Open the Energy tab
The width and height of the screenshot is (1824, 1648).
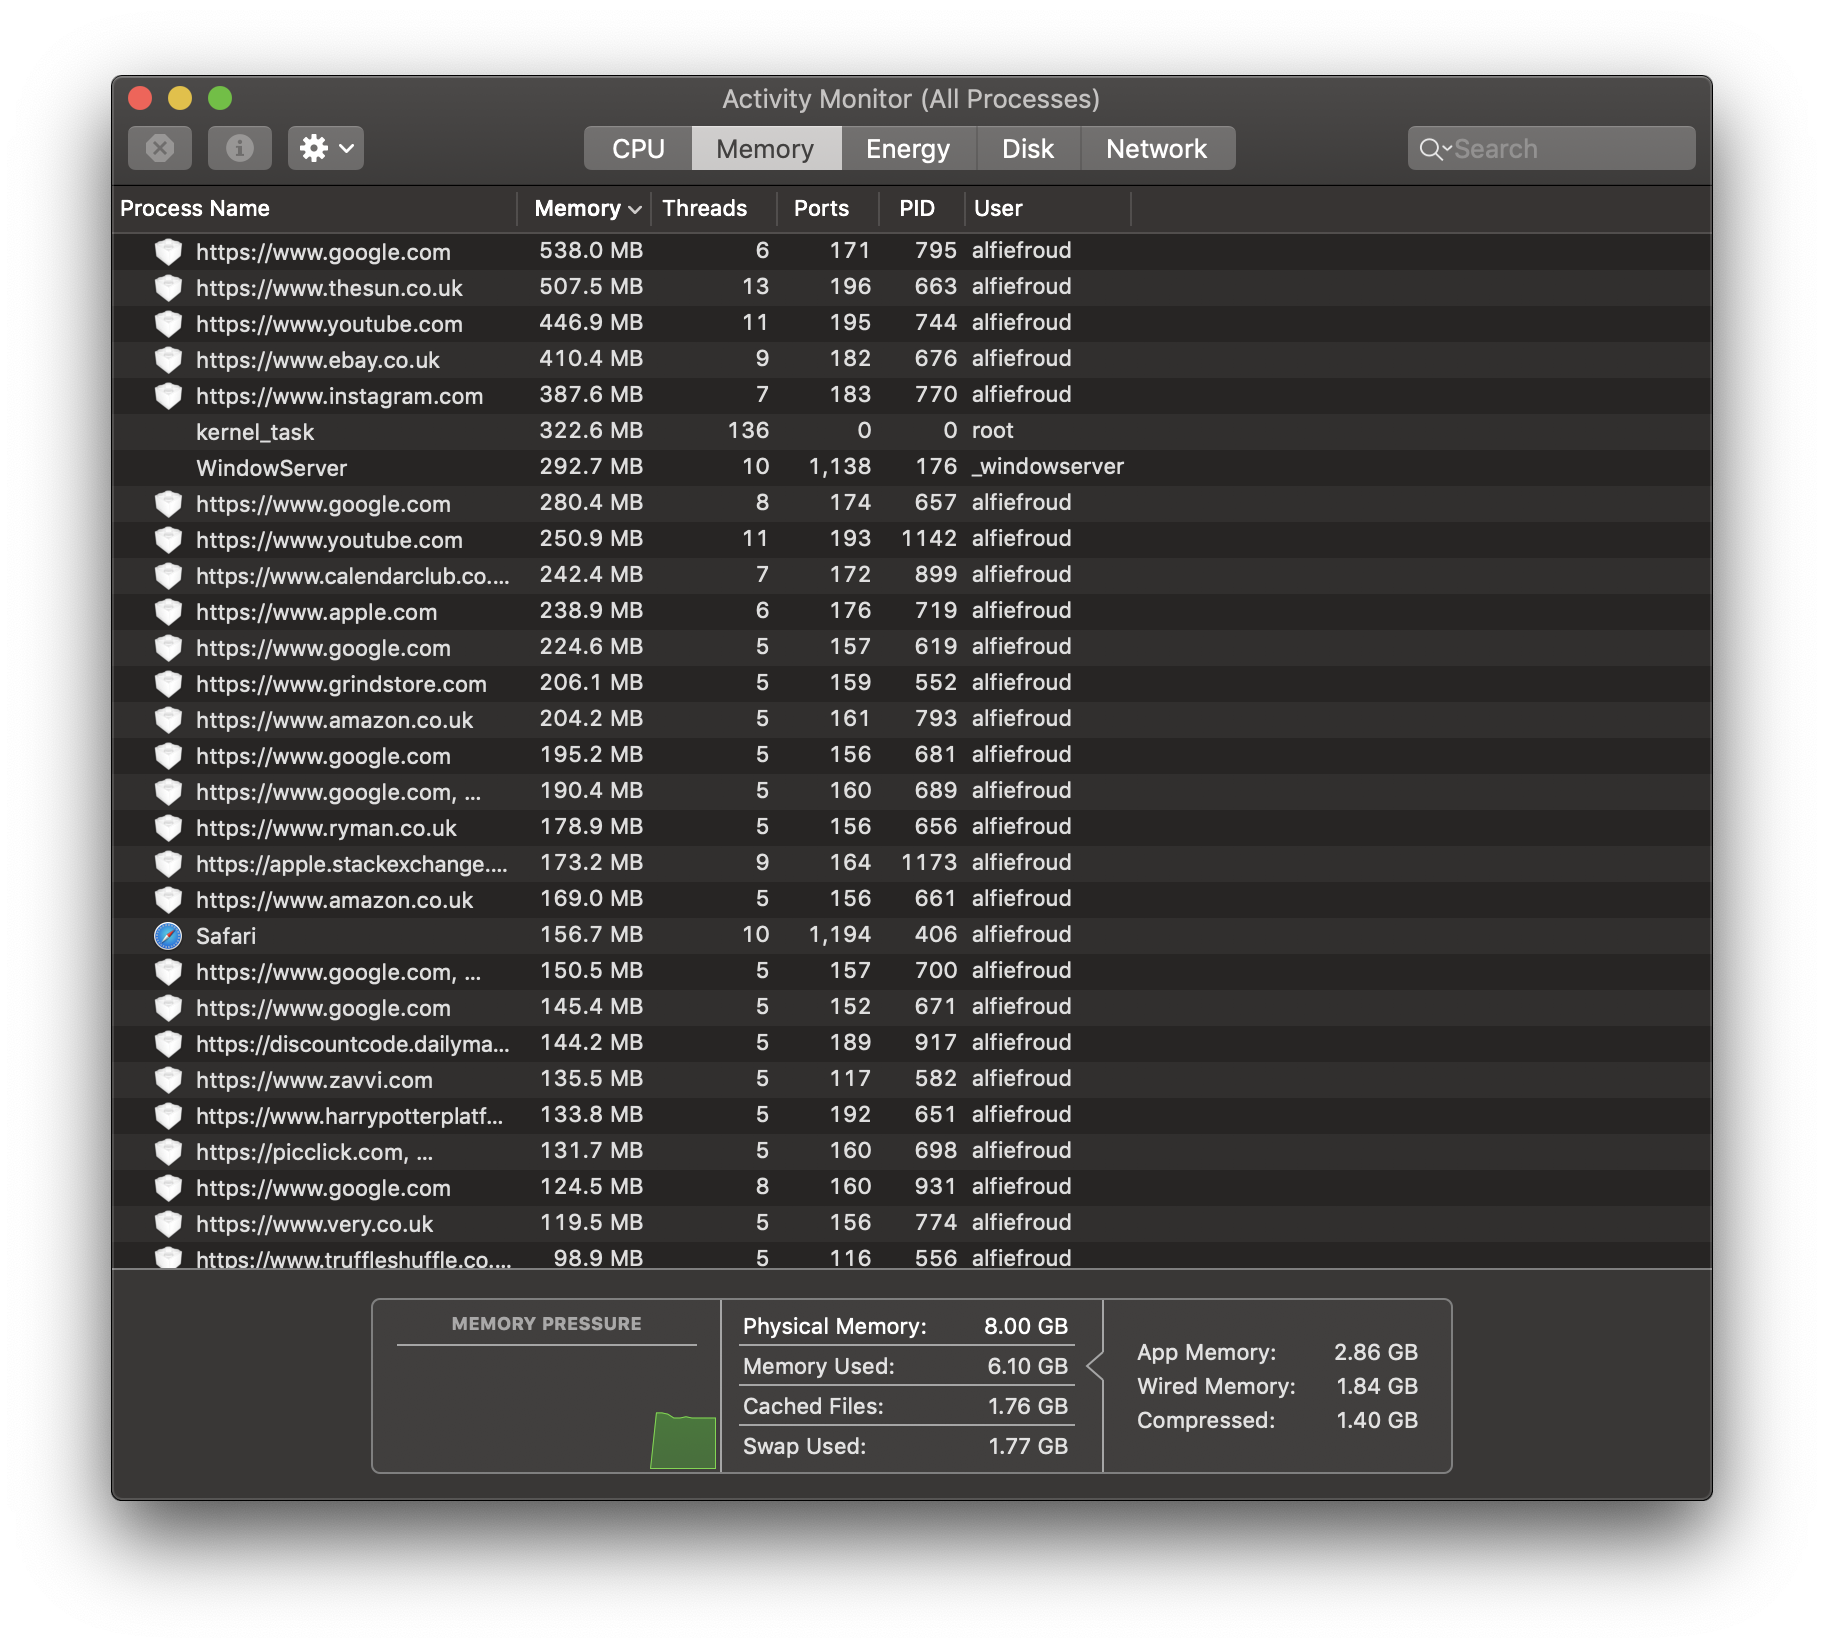click(908, 148)
